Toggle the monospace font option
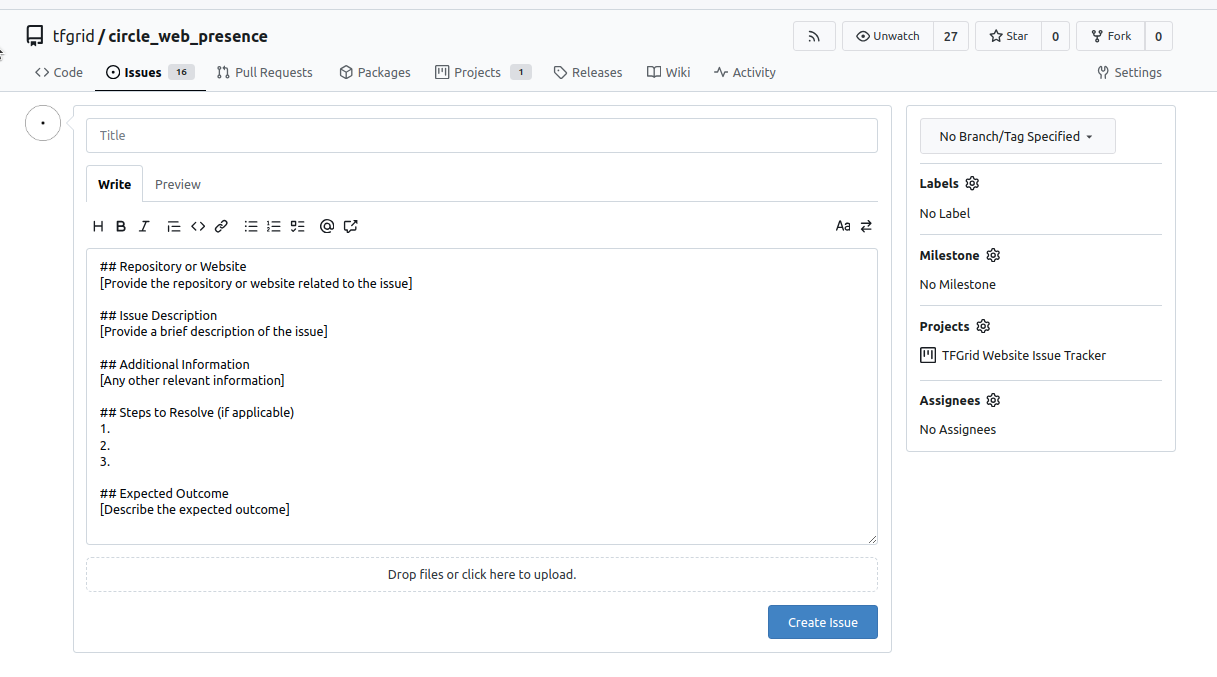 [843, 226]
